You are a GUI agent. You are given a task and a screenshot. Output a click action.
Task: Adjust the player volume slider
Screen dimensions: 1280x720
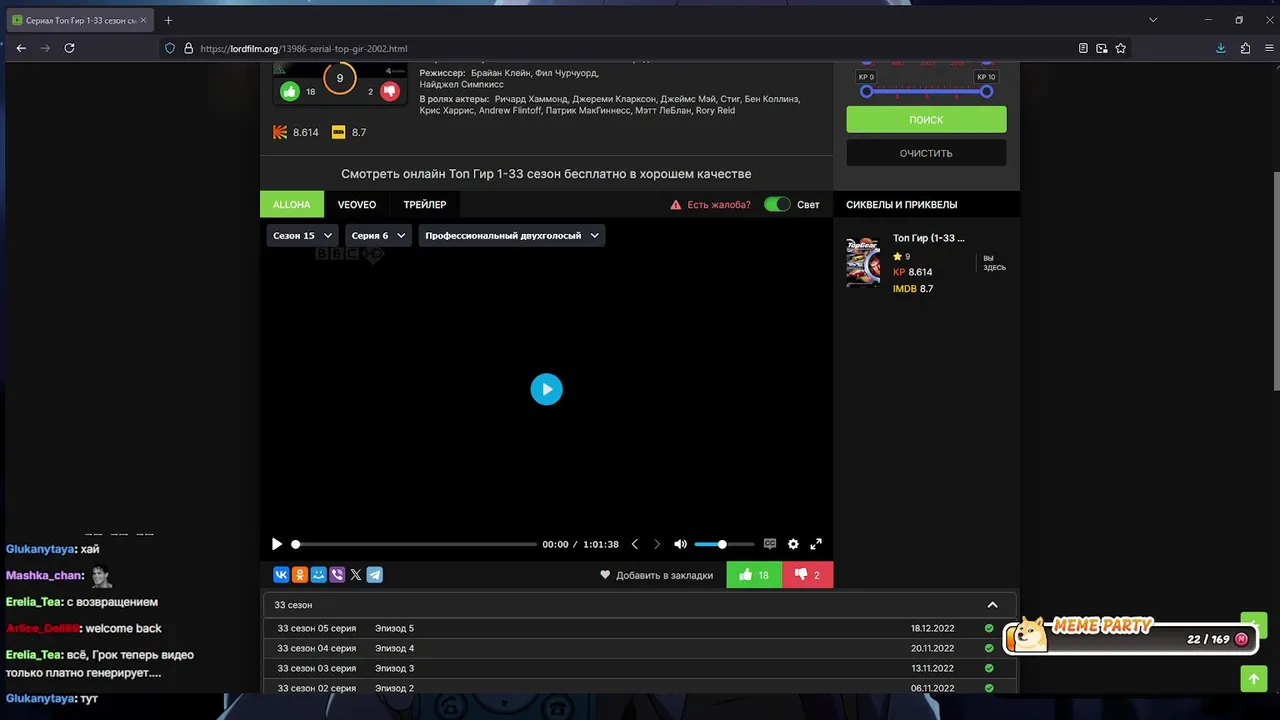pos(724,544)
